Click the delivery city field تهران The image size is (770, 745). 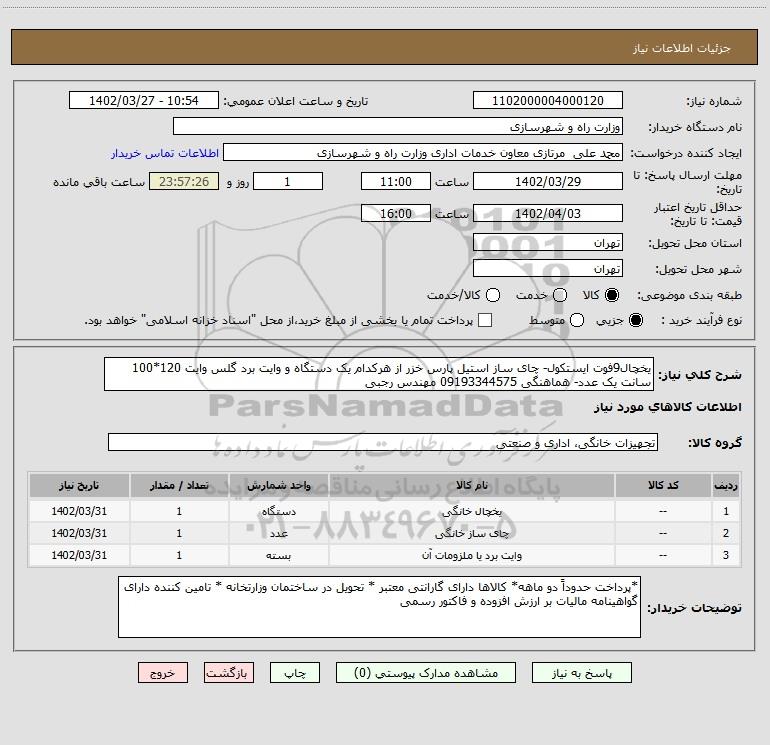[548, 269]
